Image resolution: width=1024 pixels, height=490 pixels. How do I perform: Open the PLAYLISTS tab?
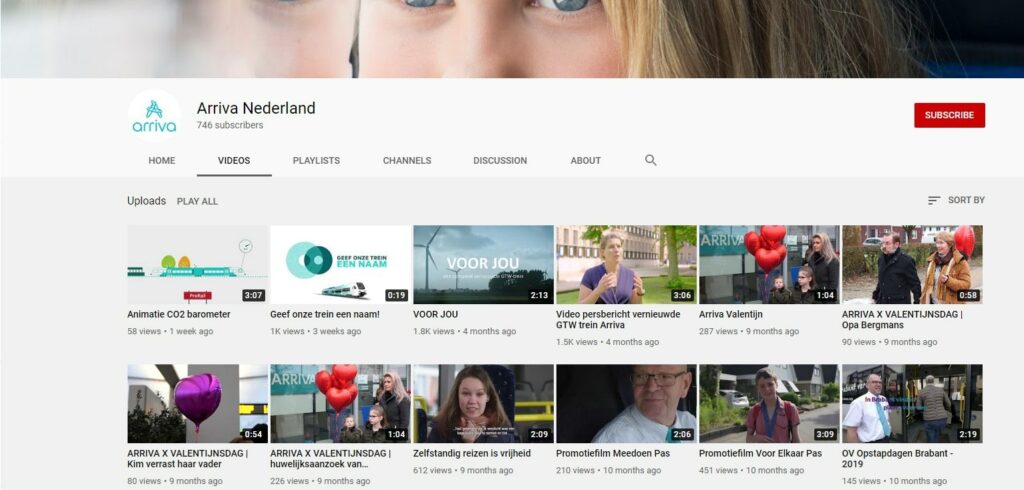316,161
